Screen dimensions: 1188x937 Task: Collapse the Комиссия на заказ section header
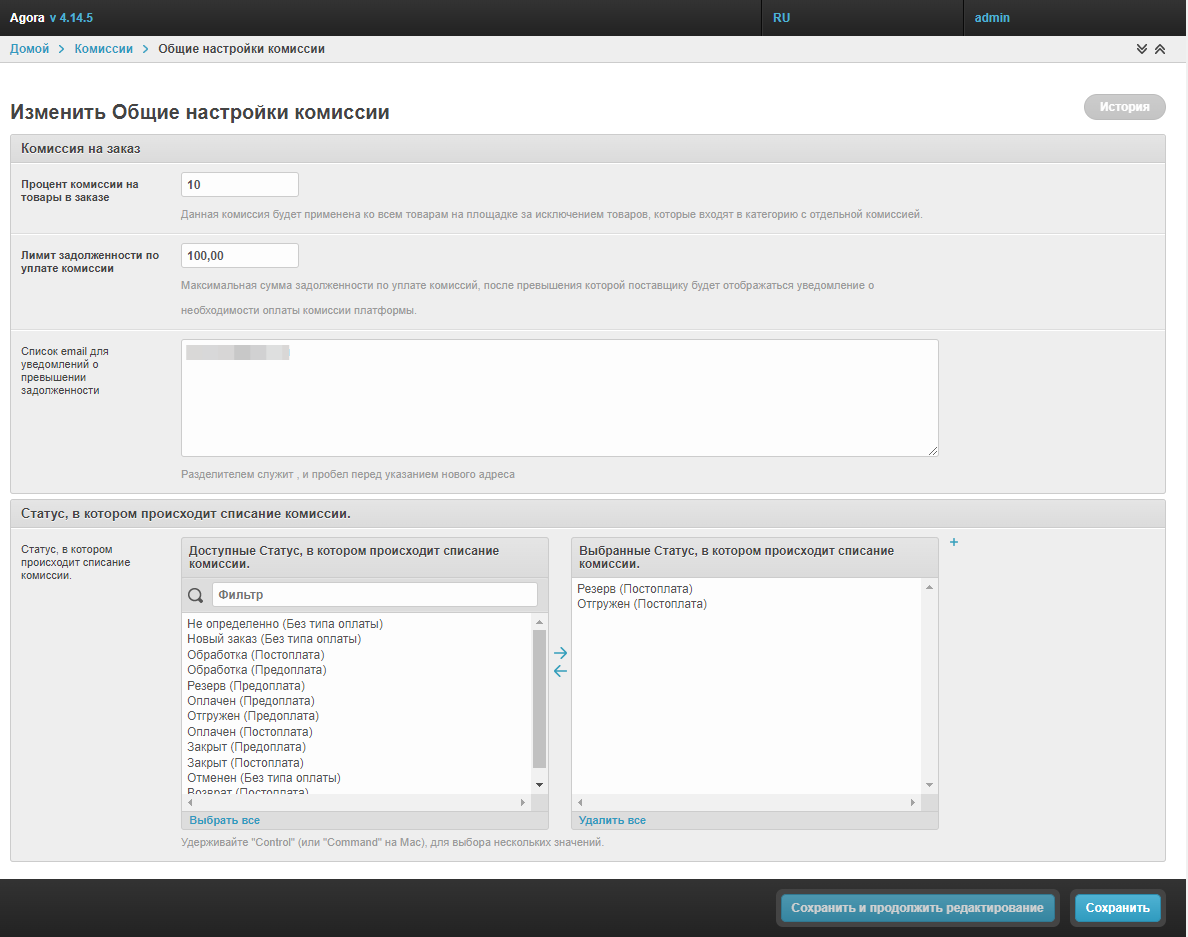(x=80, y=148)
